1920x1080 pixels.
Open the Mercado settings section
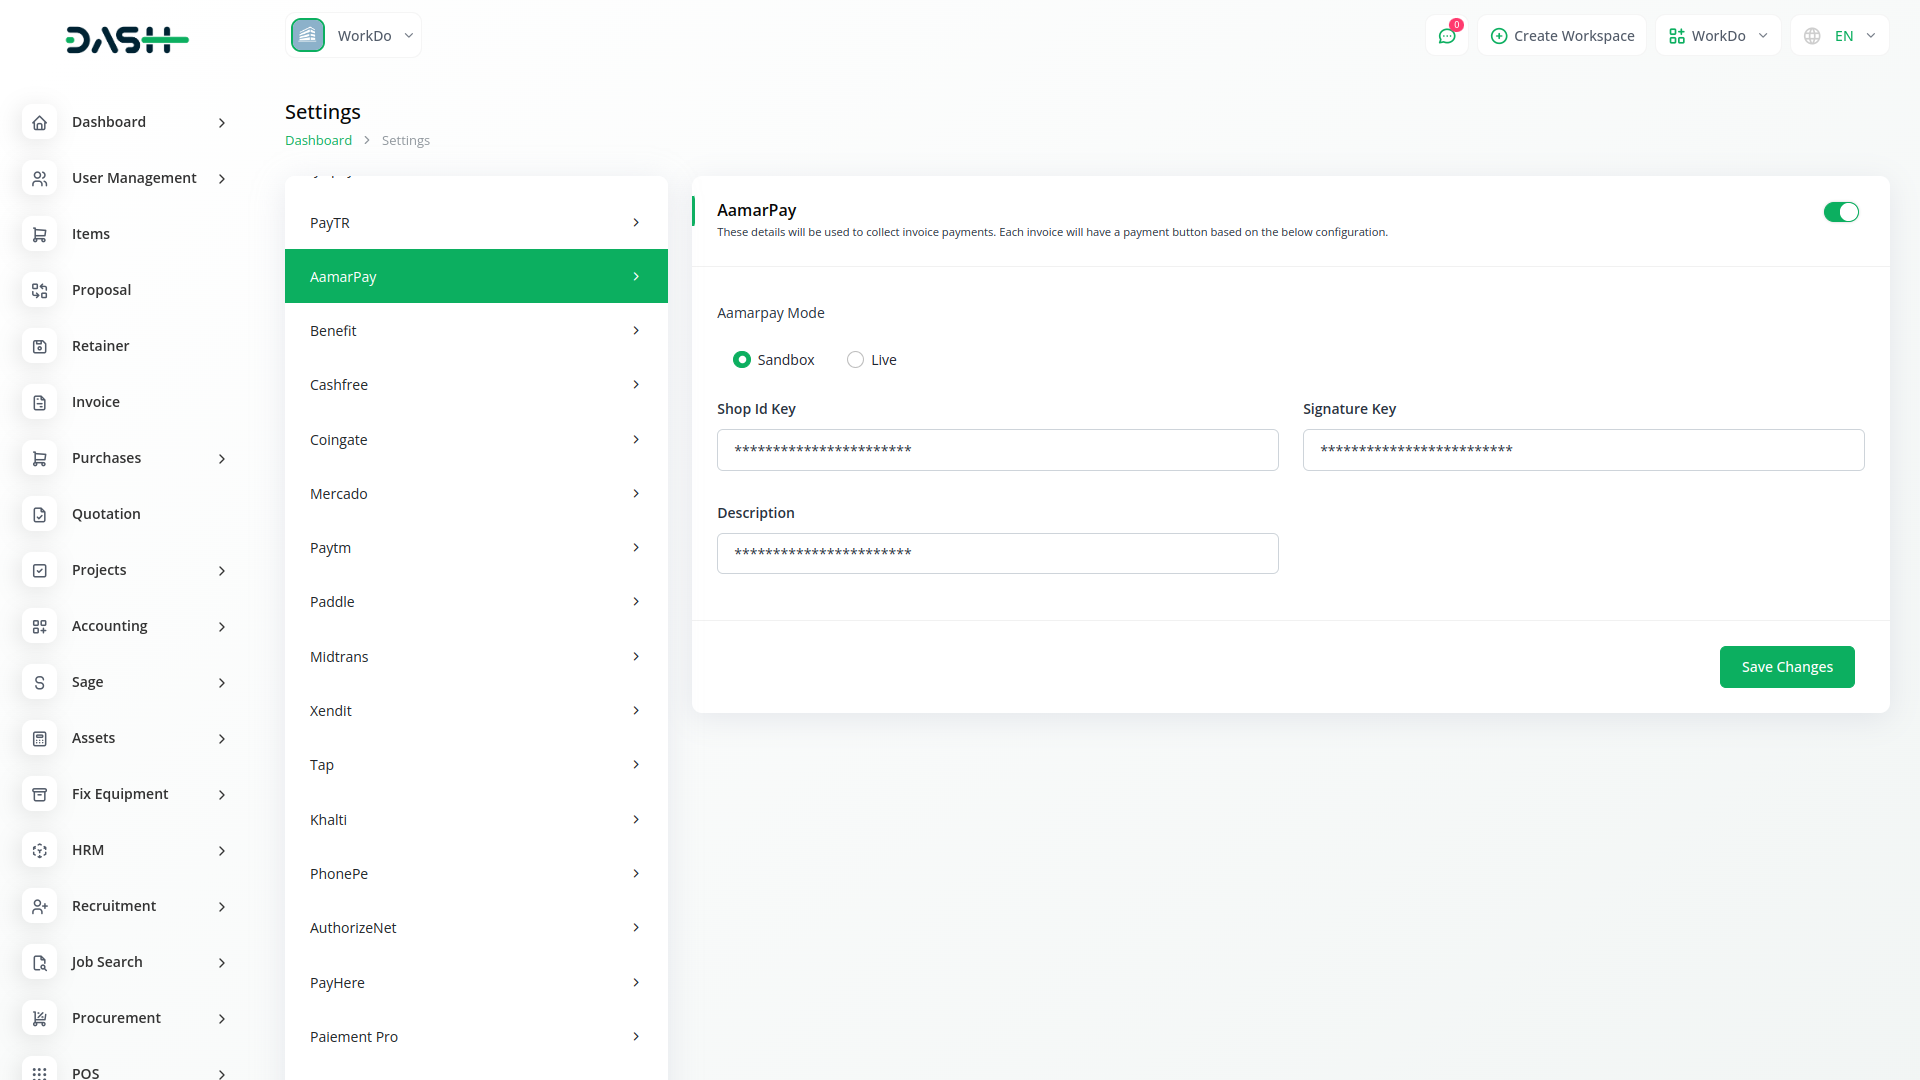point(476,494)
